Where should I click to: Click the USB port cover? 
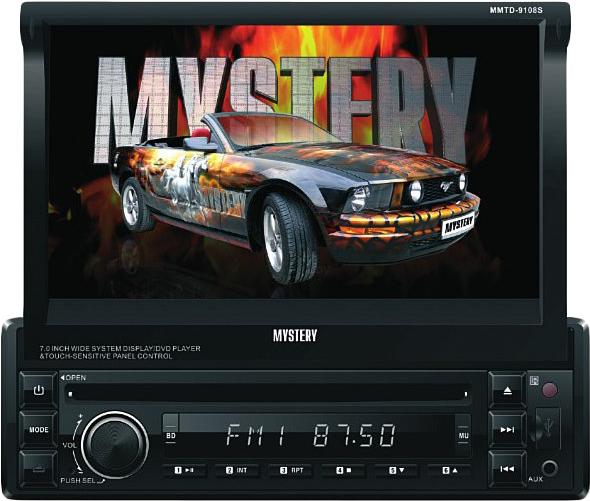pyautogui.click(x=548, y=428)
